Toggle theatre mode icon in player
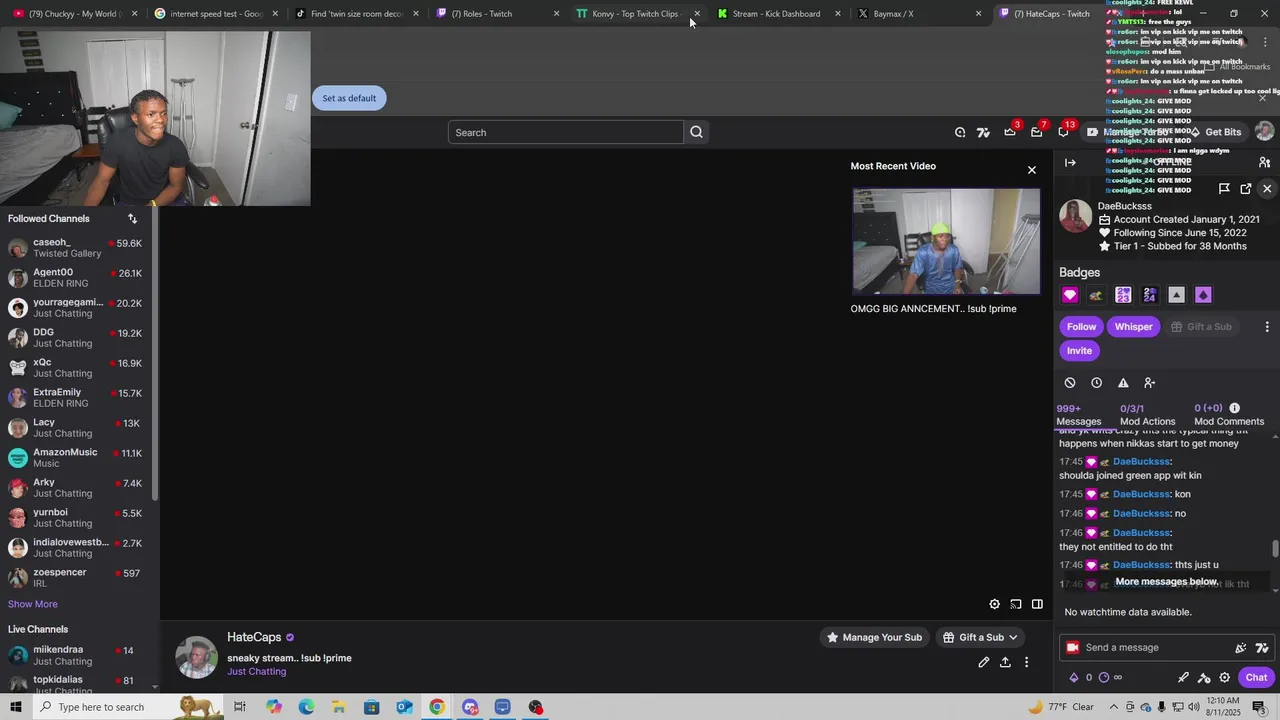The height and width of the screenshot is (720, 1280). (1037, 604)
